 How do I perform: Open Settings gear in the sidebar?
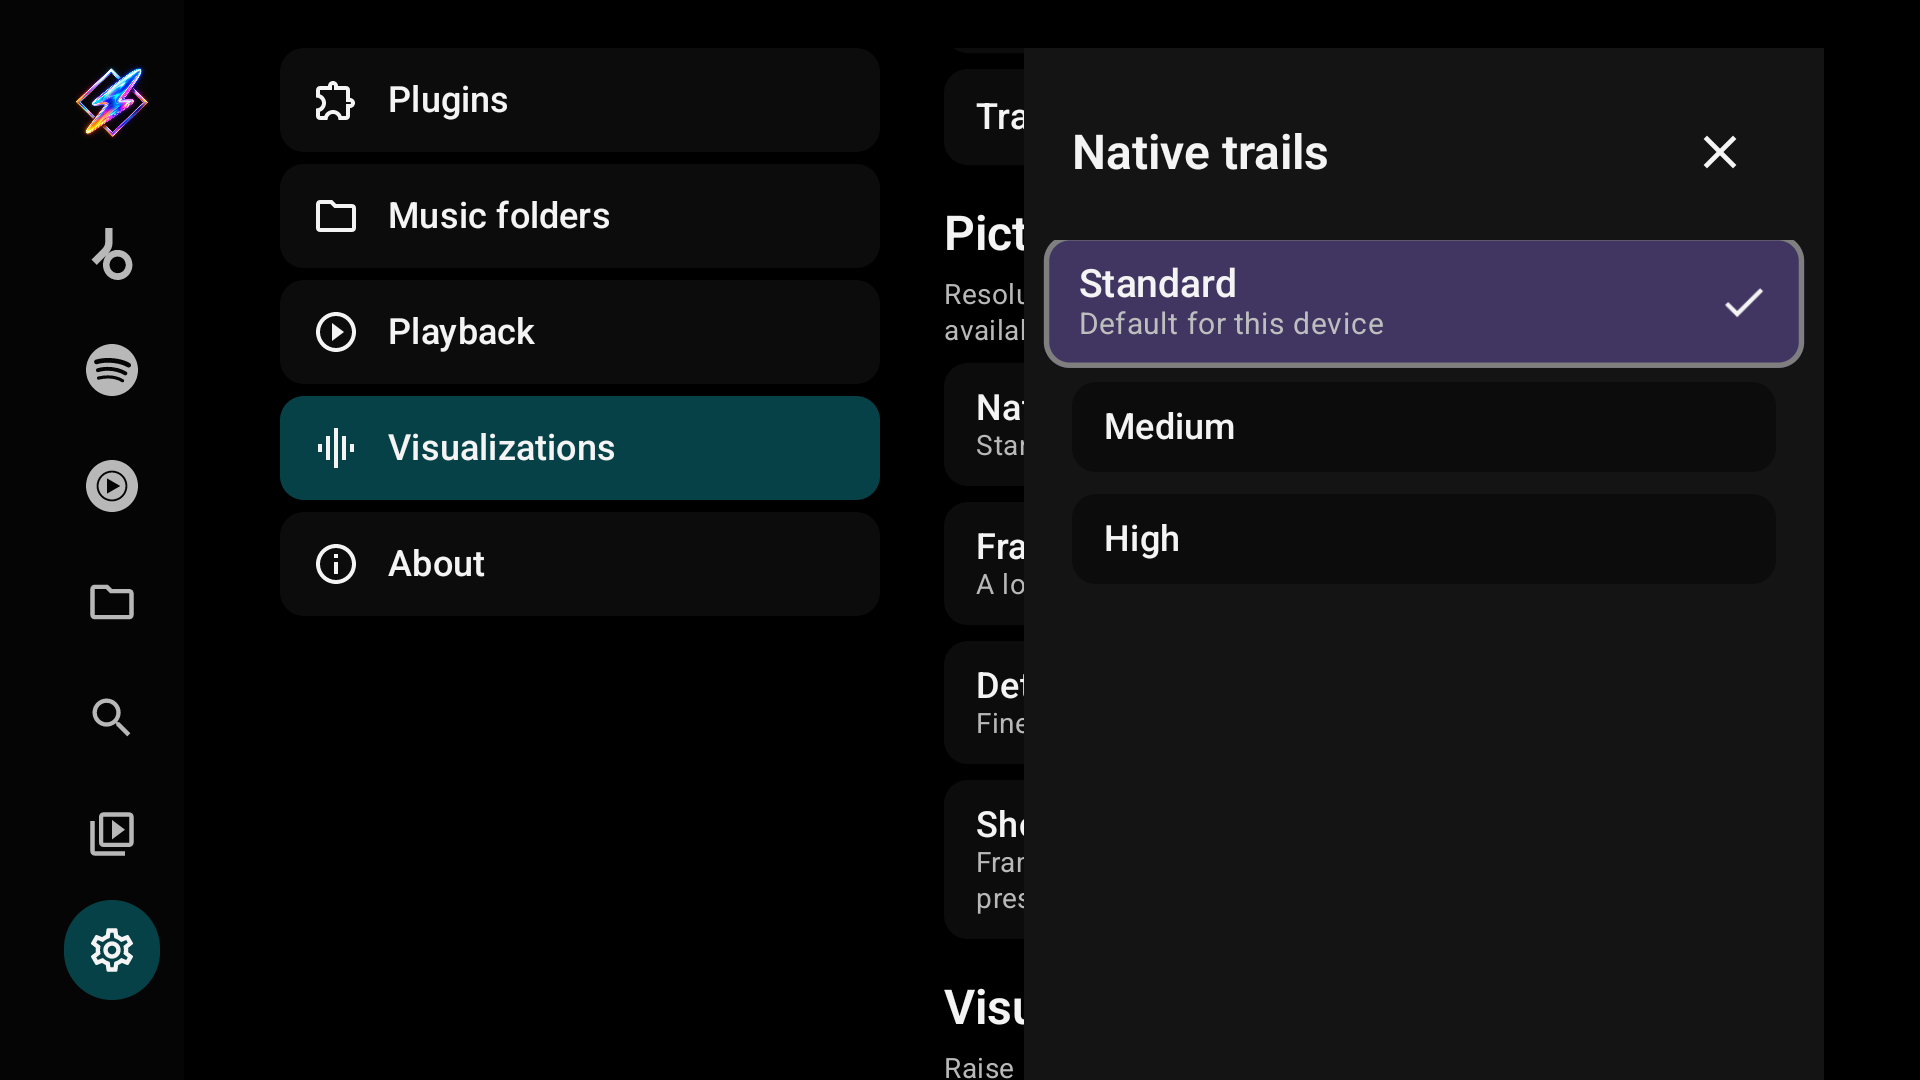pos(112,950)
